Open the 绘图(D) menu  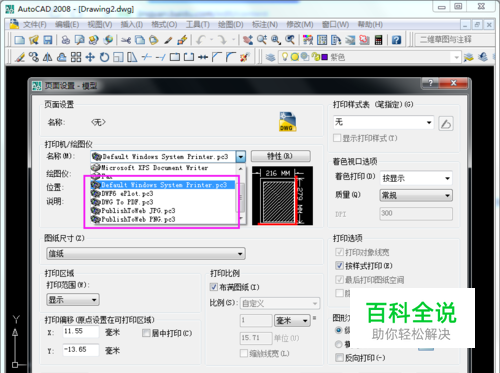(231, 24)
